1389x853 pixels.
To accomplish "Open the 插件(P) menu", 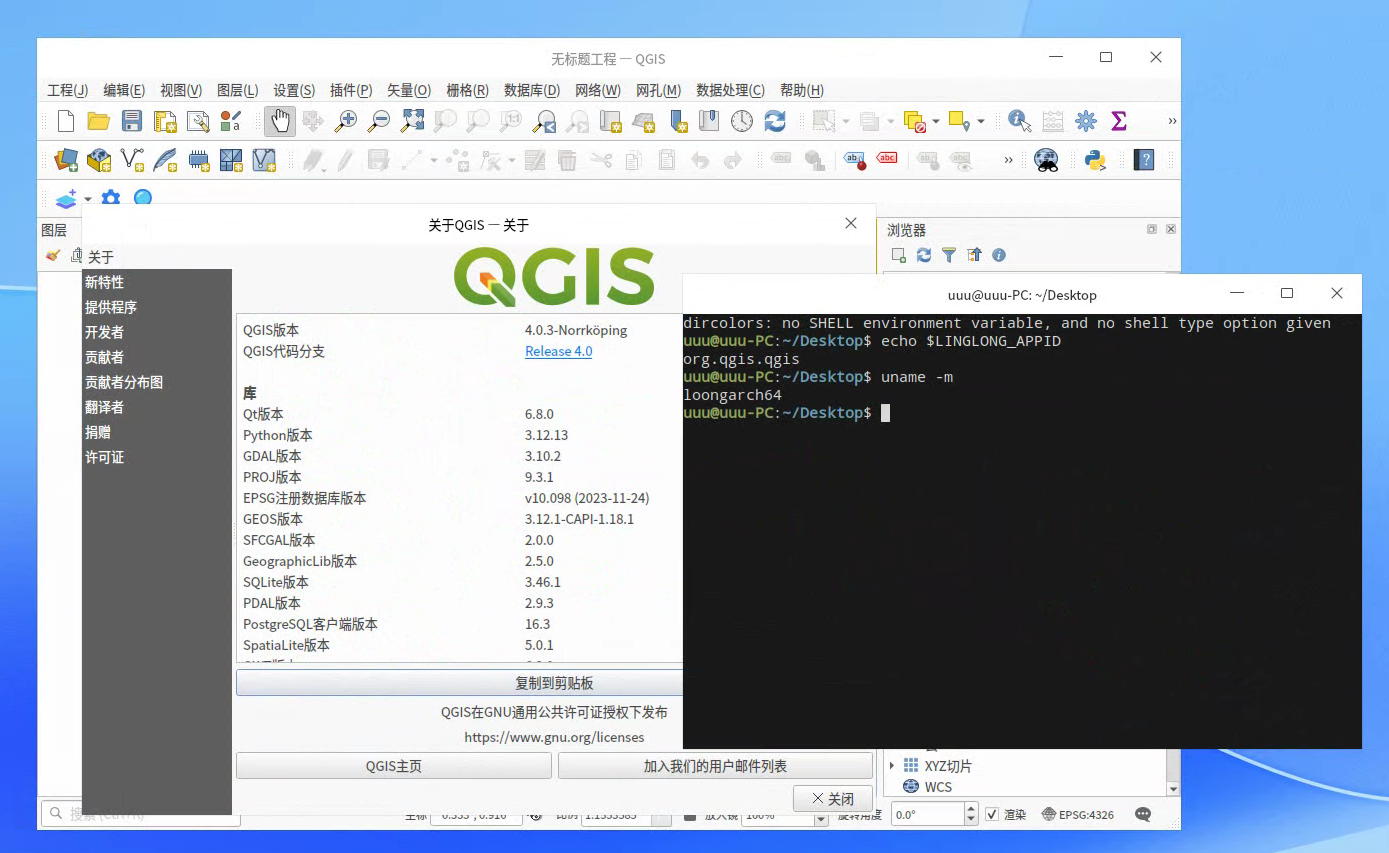I will [x=351, y=90].
